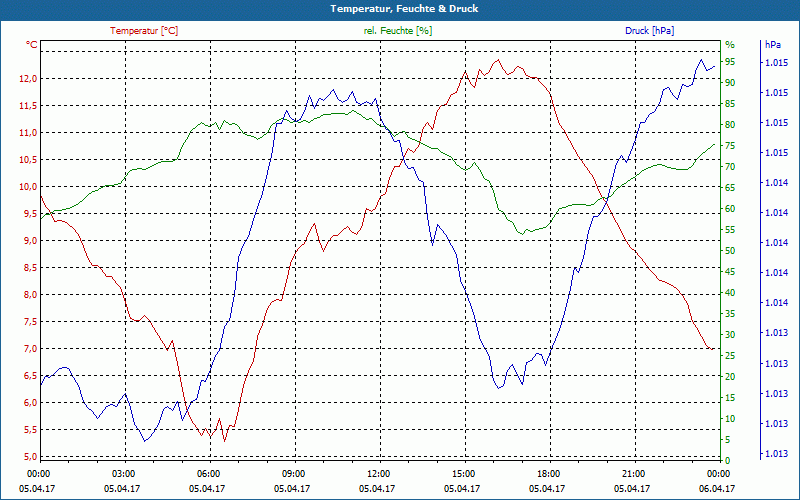Click the '11,5' temperature axis tick
This screenshot has width=800, height=500.
[28, 106]
